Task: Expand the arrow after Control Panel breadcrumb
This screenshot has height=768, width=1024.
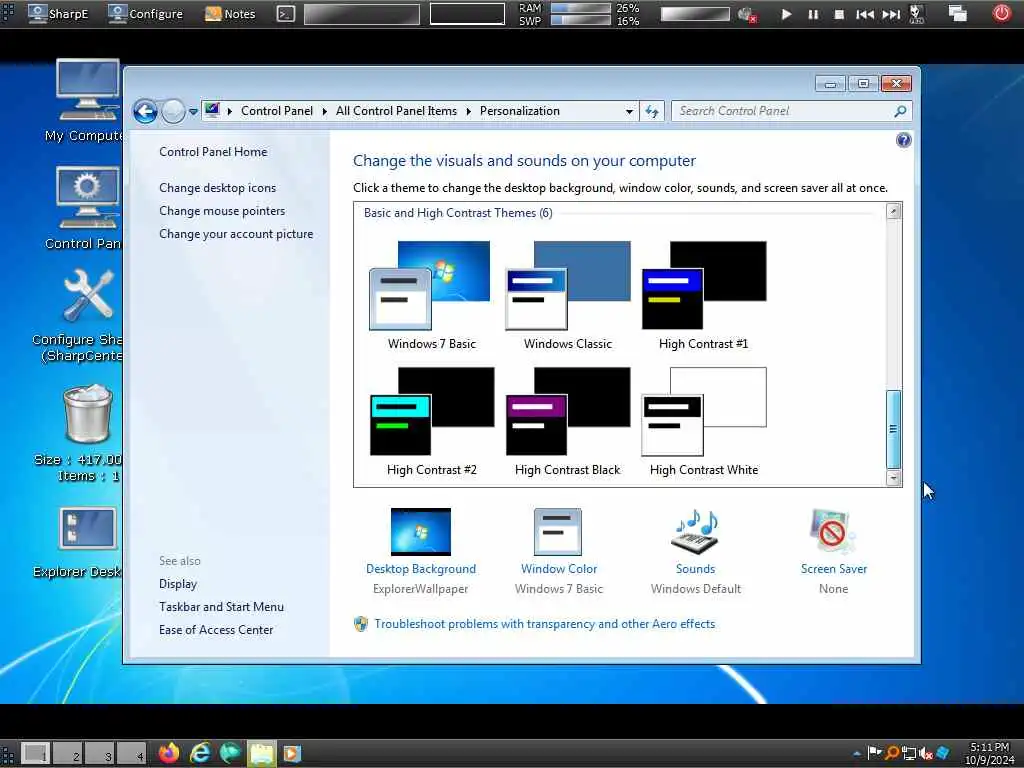Action: click(325, 112)
